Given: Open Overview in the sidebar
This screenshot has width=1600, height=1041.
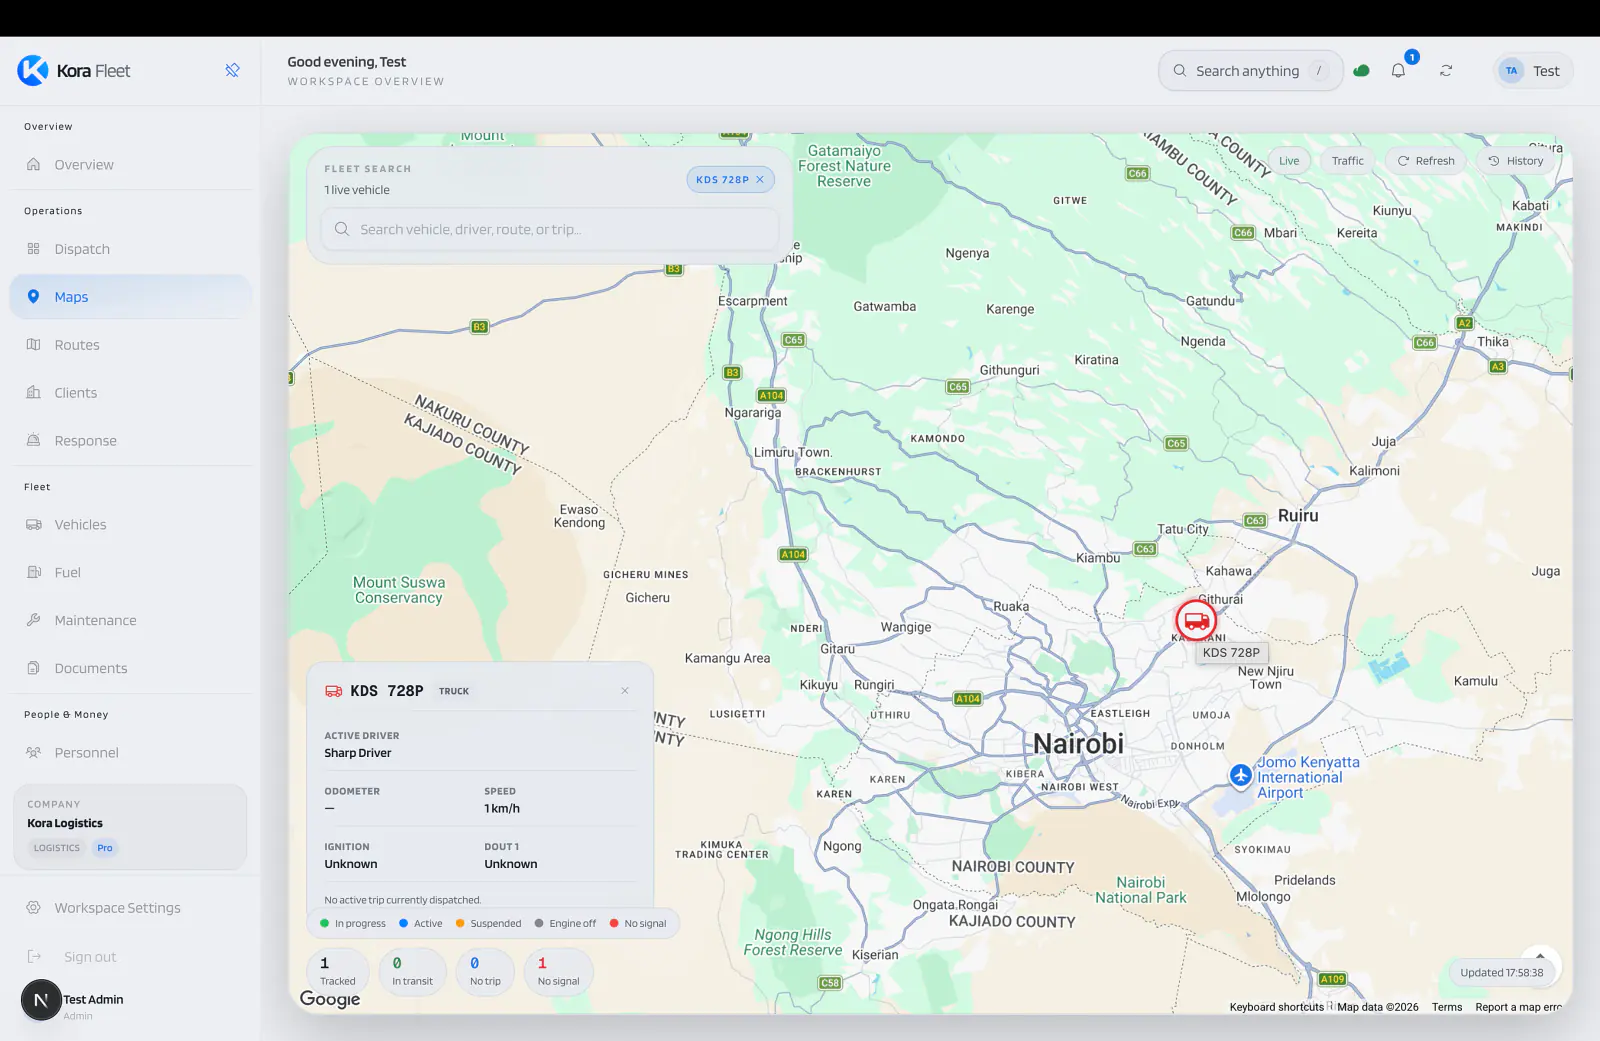Looking at the screenshot, I should point(131,165).
